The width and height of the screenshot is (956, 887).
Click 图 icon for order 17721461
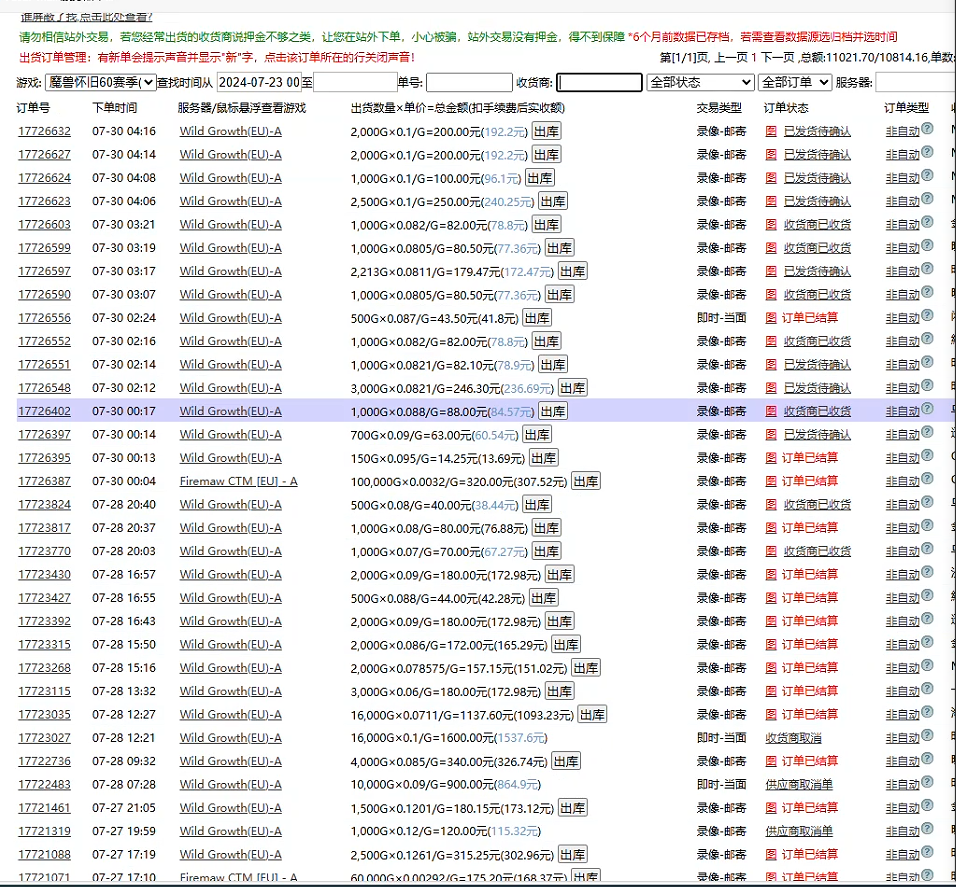(x=770, y=808)
